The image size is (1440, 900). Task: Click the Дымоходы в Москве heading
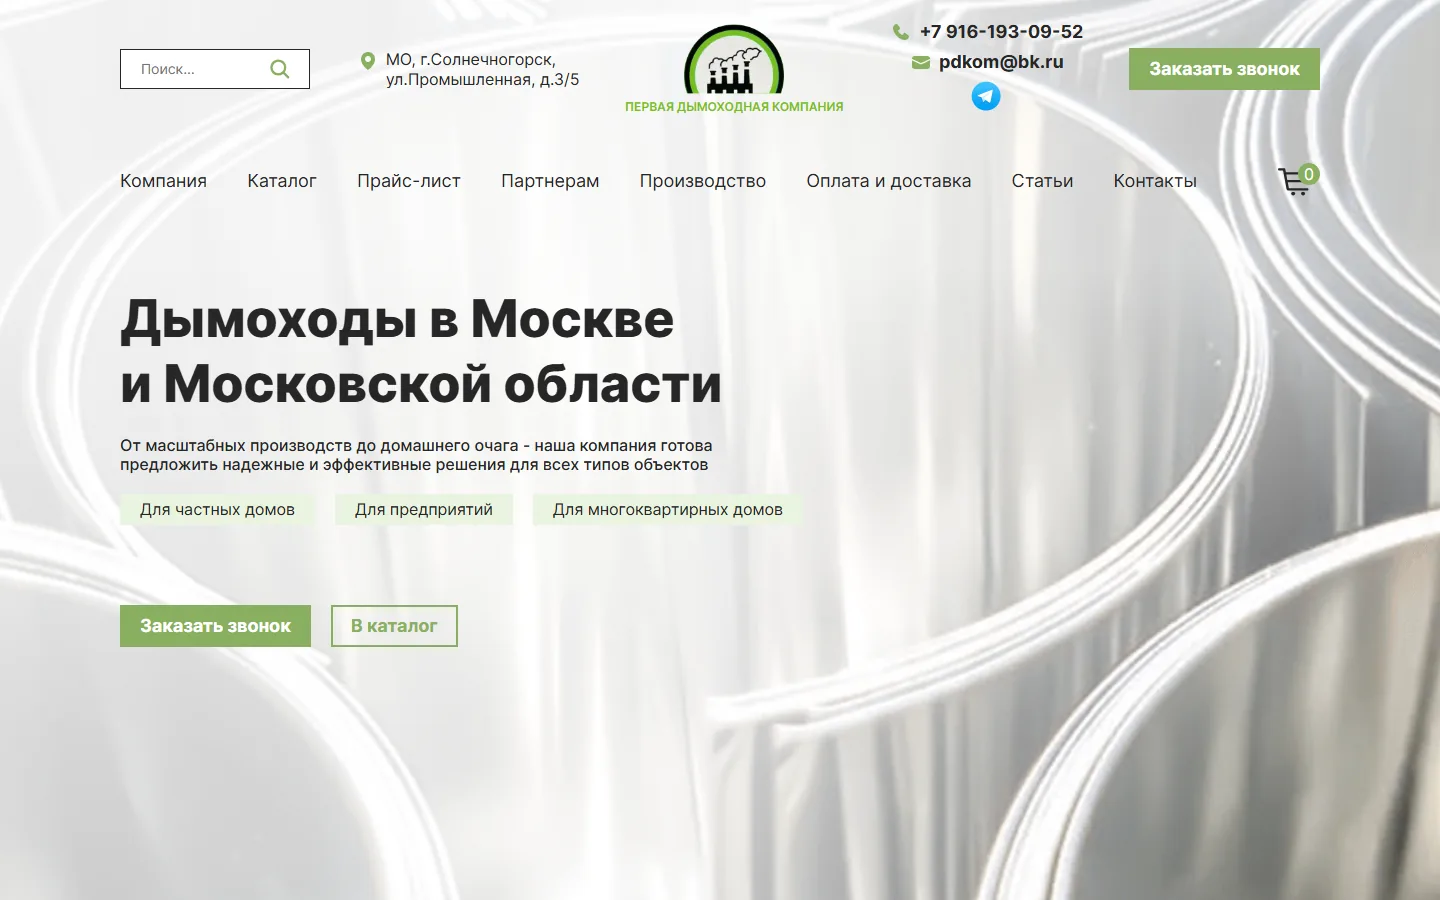pyautogui.click(x=421, y=351)
